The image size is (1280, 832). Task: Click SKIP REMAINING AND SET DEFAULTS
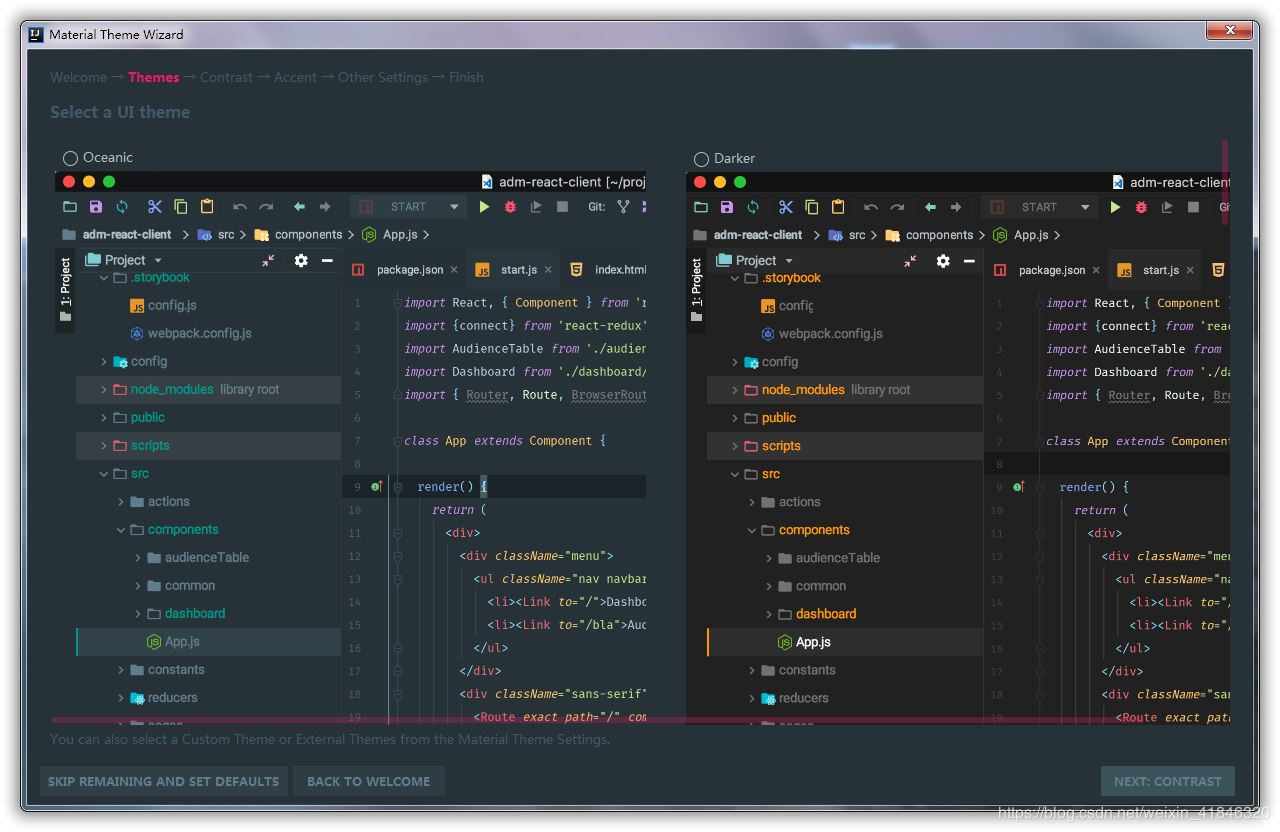pyautogui.click(x=163, y=781)
